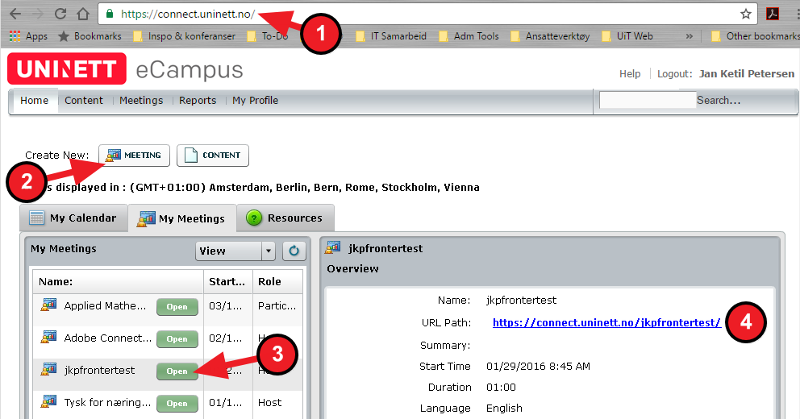
Task: Open the Other bookmarks folder
Action: [x=753, y=37]
